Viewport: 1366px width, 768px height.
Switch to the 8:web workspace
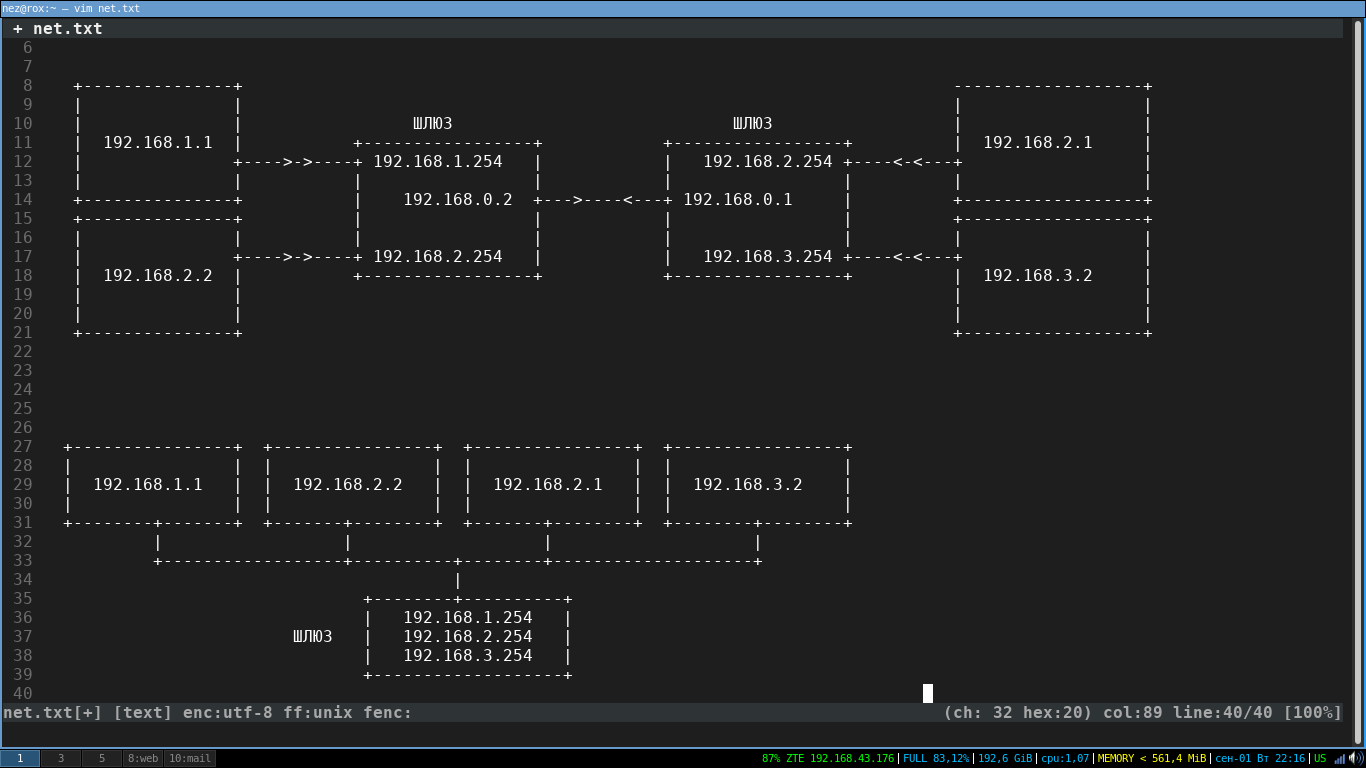pyautogui.click(x=142, y=758)
